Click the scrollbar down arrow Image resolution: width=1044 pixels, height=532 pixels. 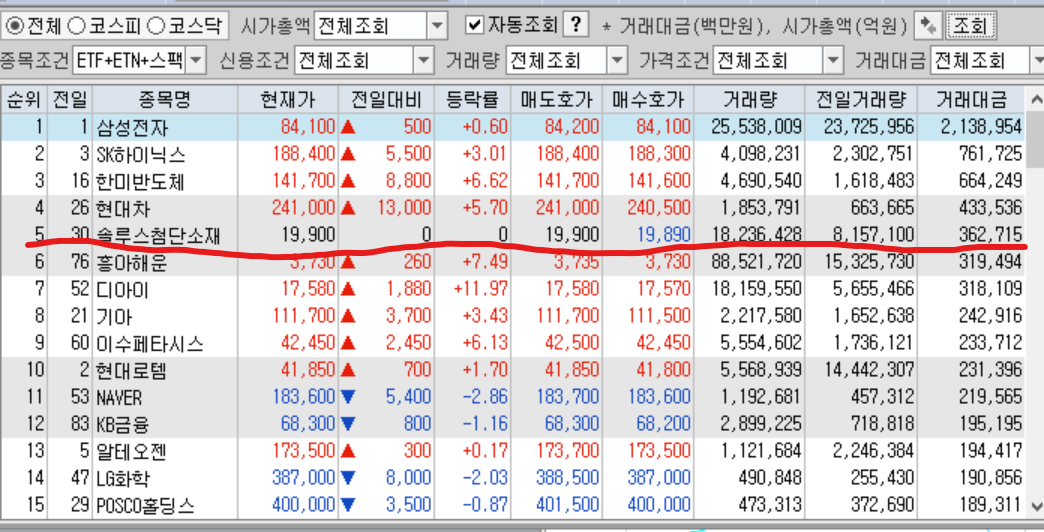click(1036, 507)
